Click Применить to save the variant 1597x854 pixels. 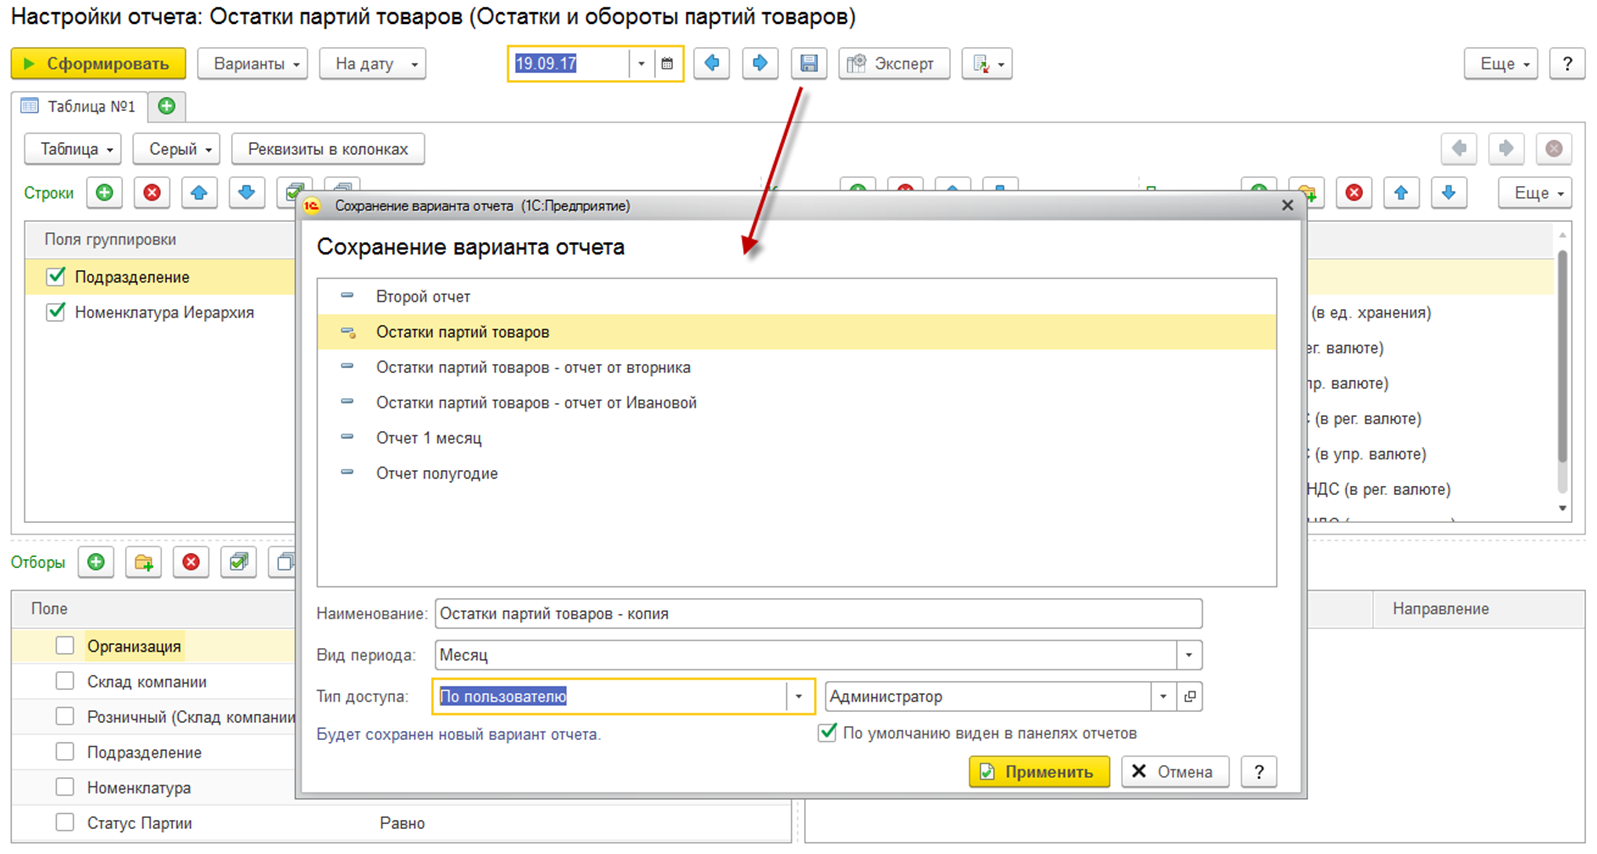pos(1039,772)
